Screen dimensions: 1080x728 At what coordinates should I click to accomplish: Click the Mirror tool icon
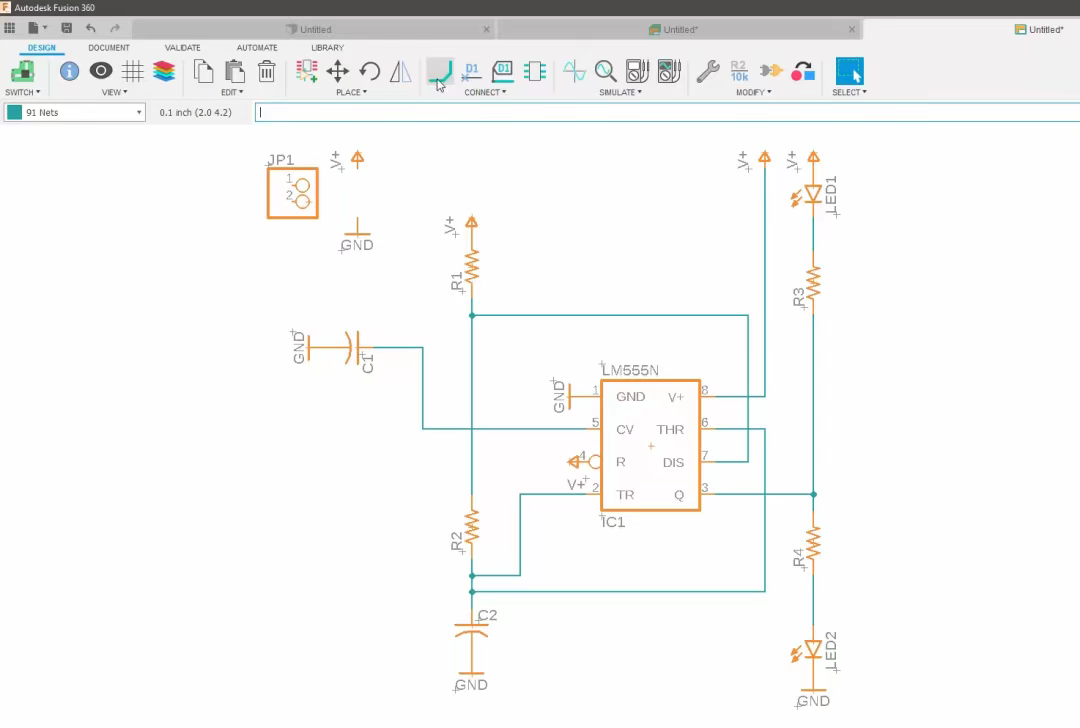click(x=400, y=71)
